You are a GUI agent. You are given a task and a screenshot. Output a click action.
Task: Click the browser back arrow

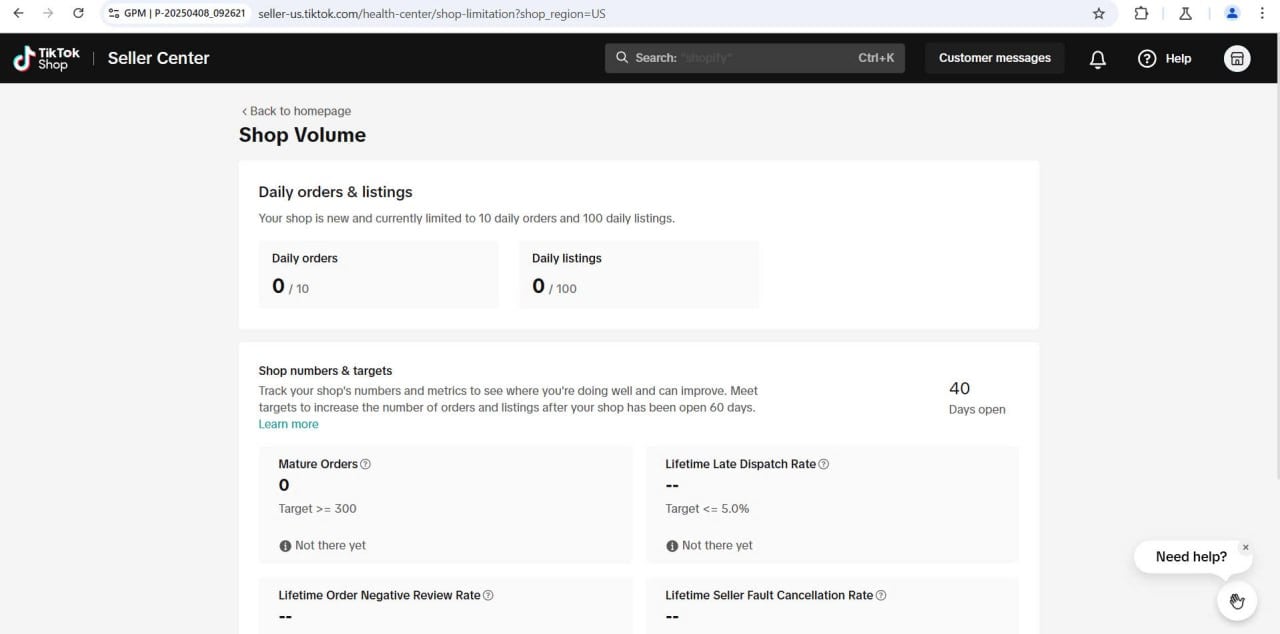pos(18,14)
